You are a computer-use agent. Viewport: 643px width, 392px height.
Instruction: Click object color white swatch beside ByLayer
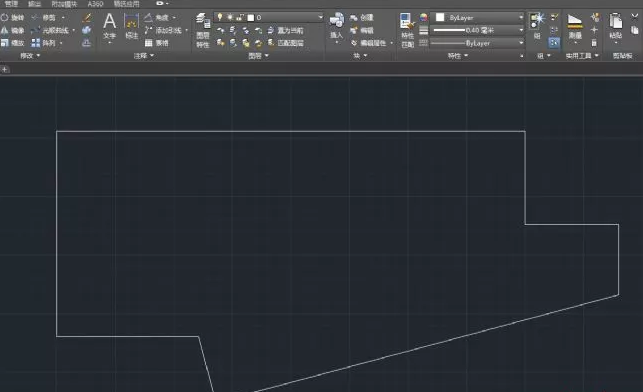[x=440, y=17]
